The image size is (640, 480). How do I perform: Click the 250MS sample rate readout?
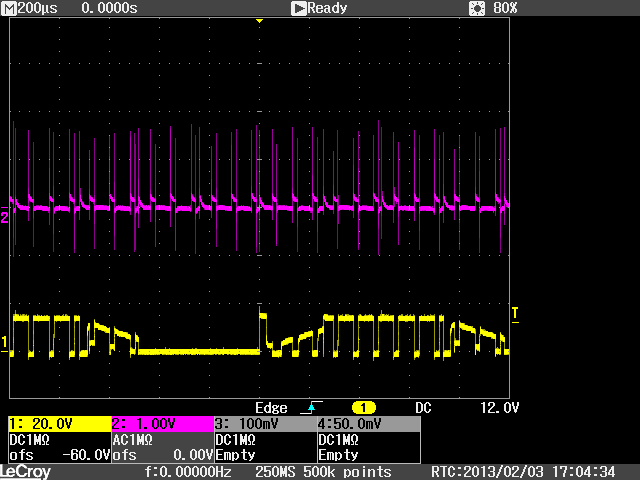pos(275,472)
